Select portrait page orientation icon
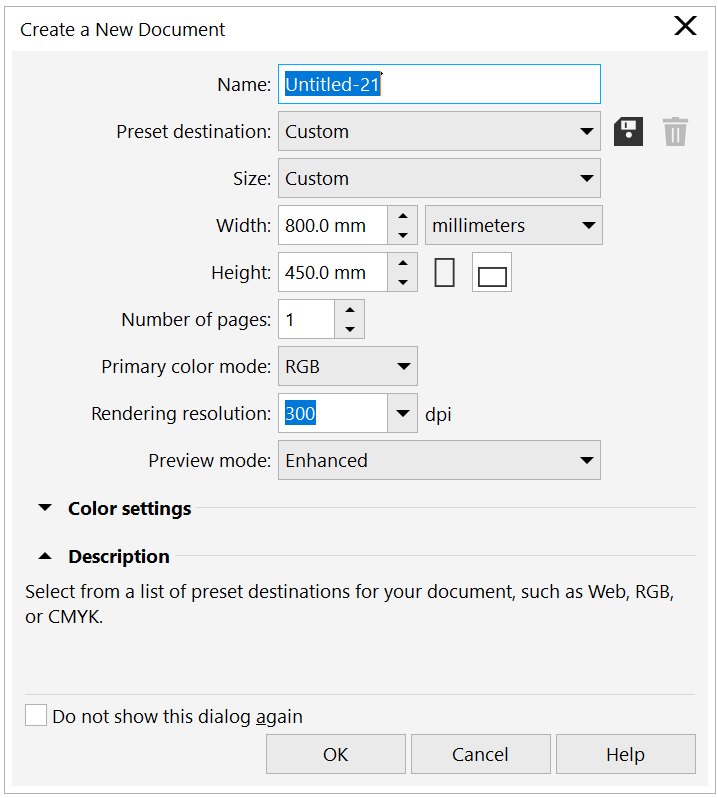The width and height of the screenshot is (718, 798). pos(445,272)
